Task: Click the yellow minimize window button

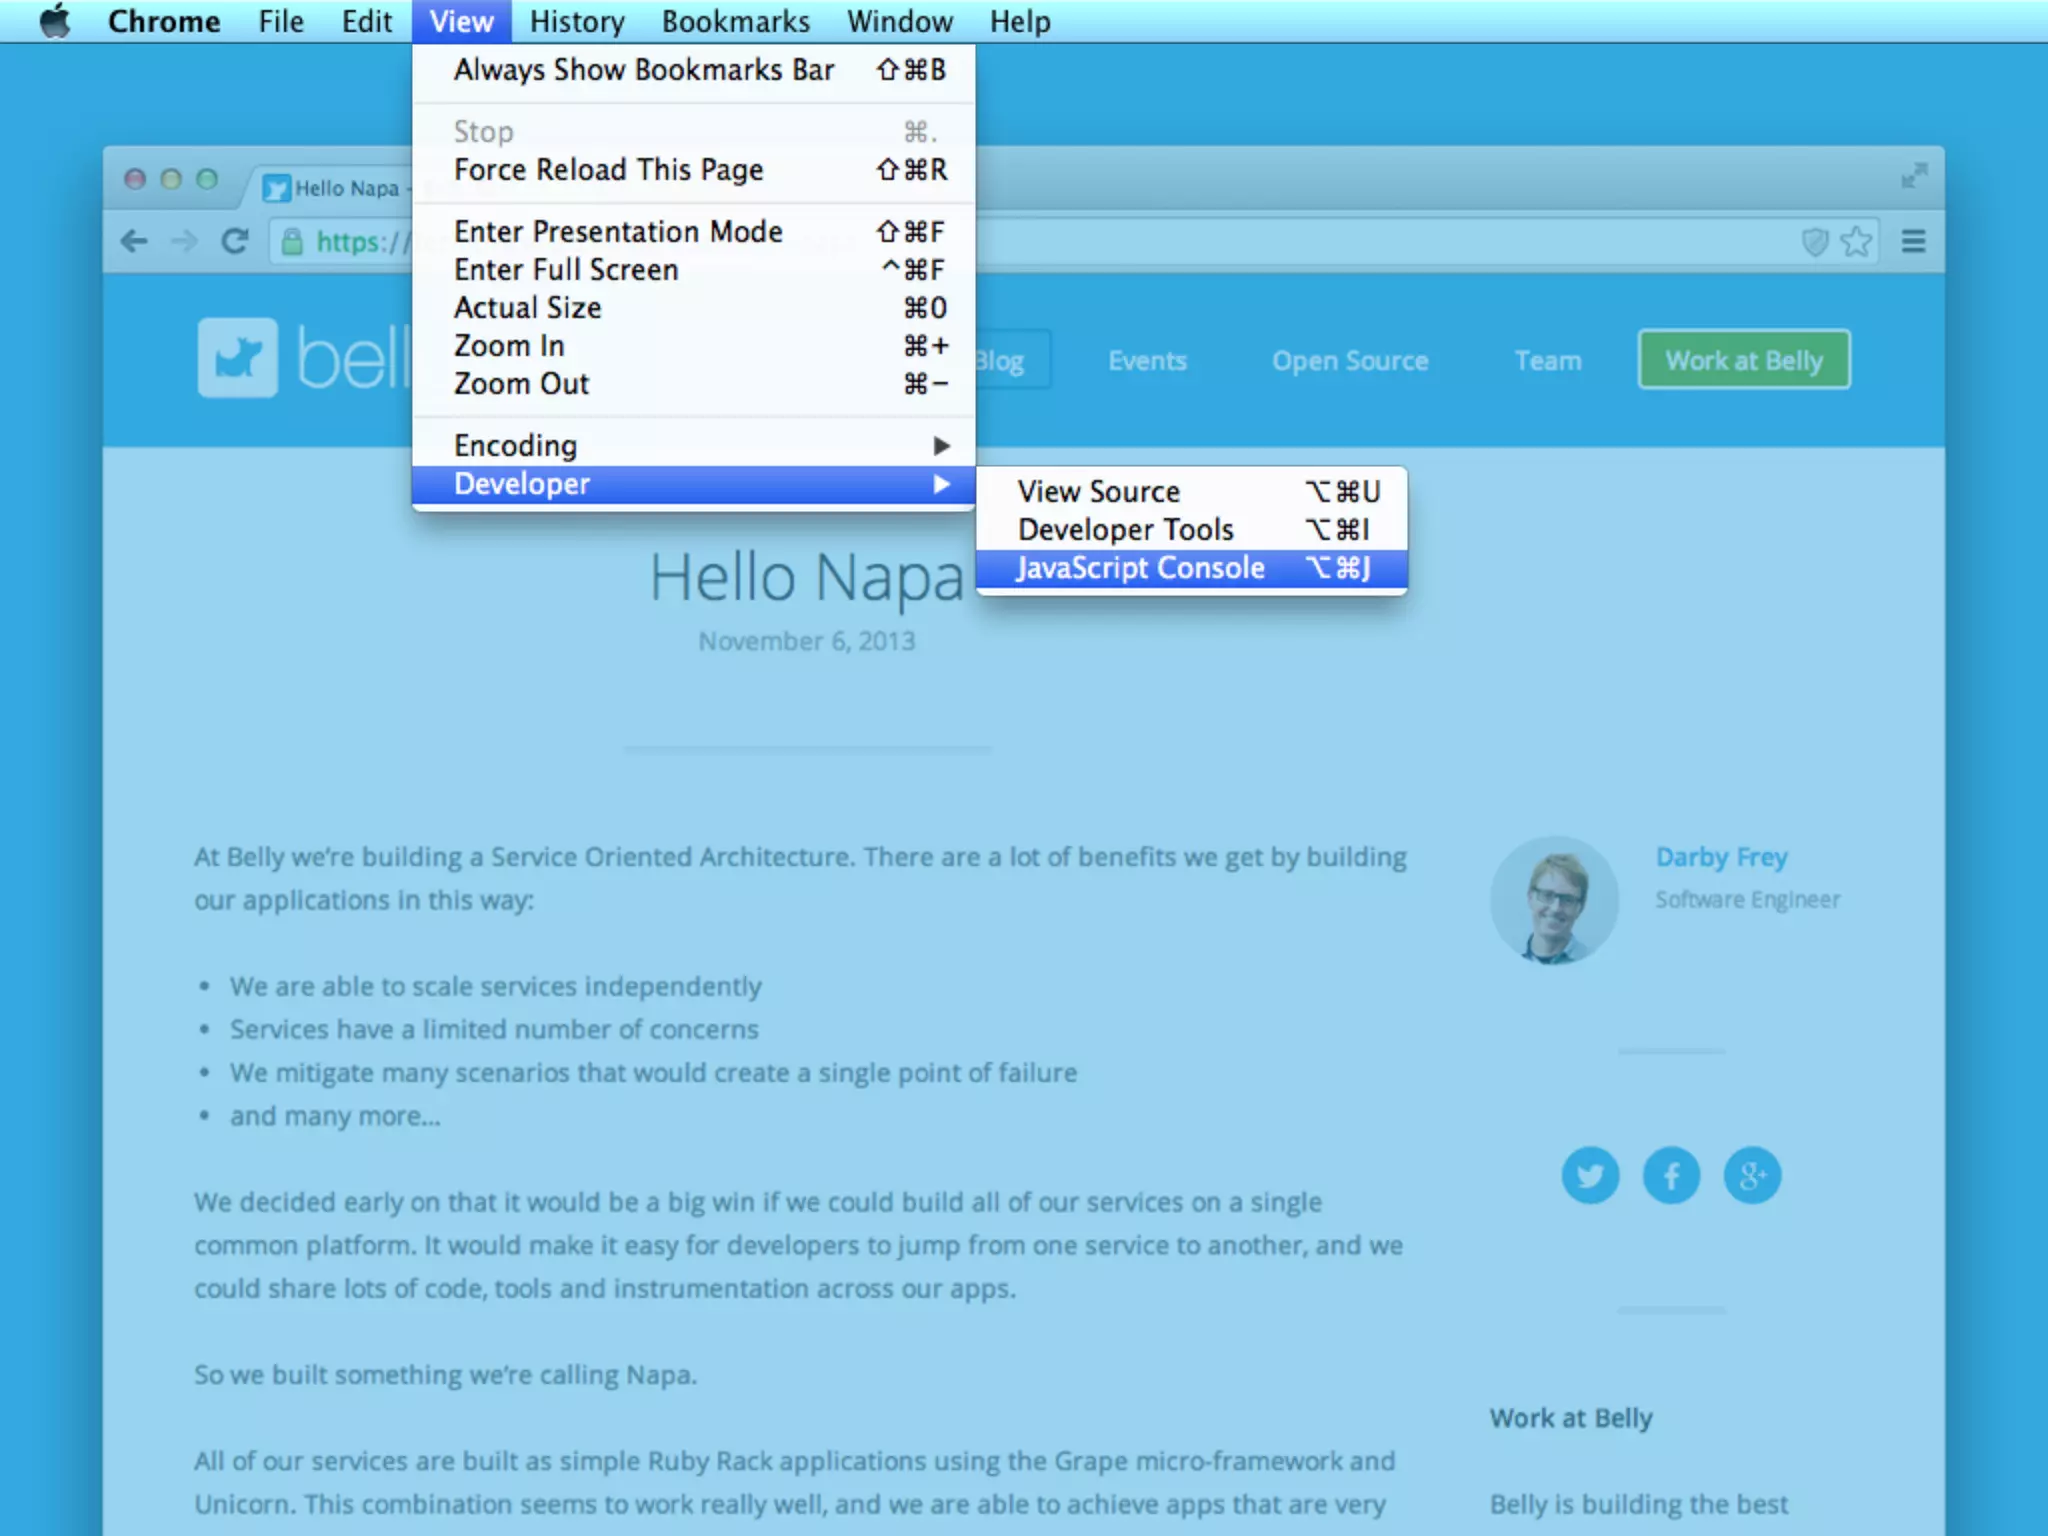Action: coord(171,179)
